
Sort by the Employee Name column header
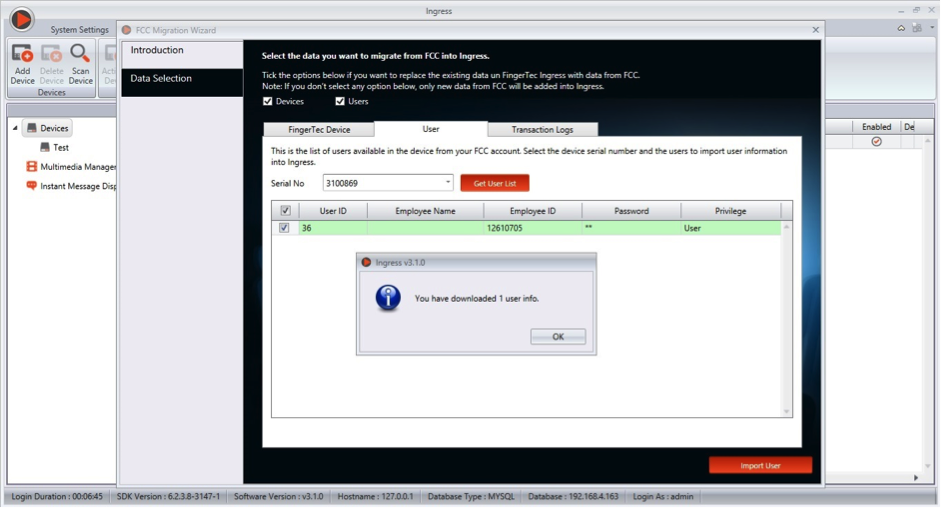425,211
